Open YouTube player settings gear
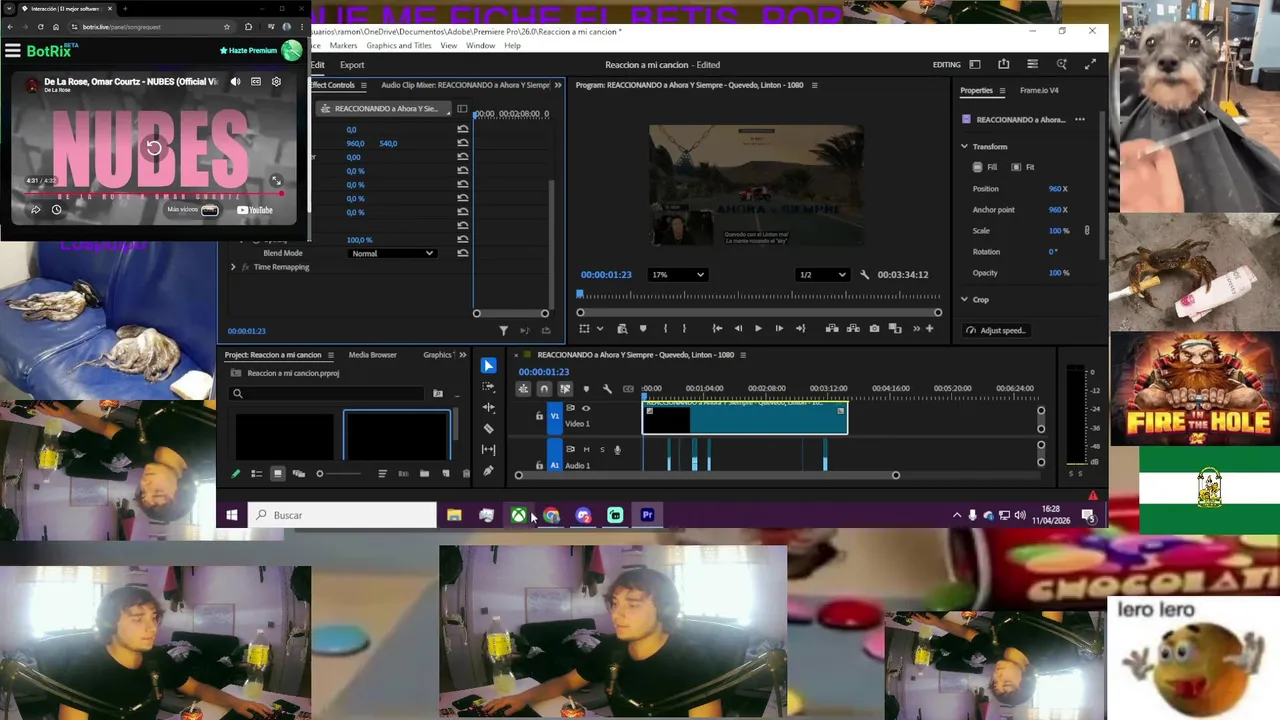The height and width of the screenshot is (720, 1280). (x=276, y=82)
